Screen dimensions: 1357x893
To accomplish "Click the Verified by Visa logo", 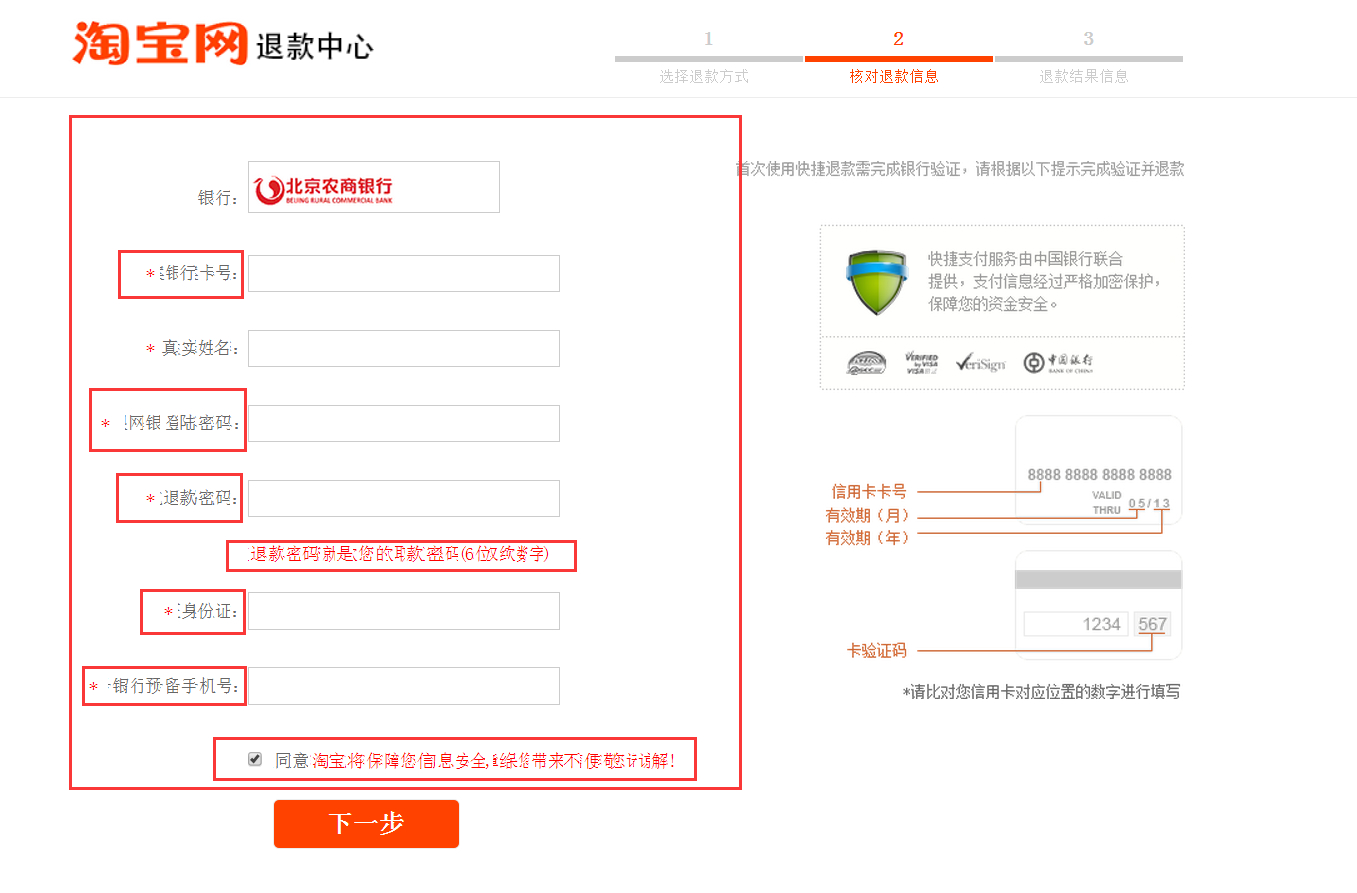I will 921,363.
